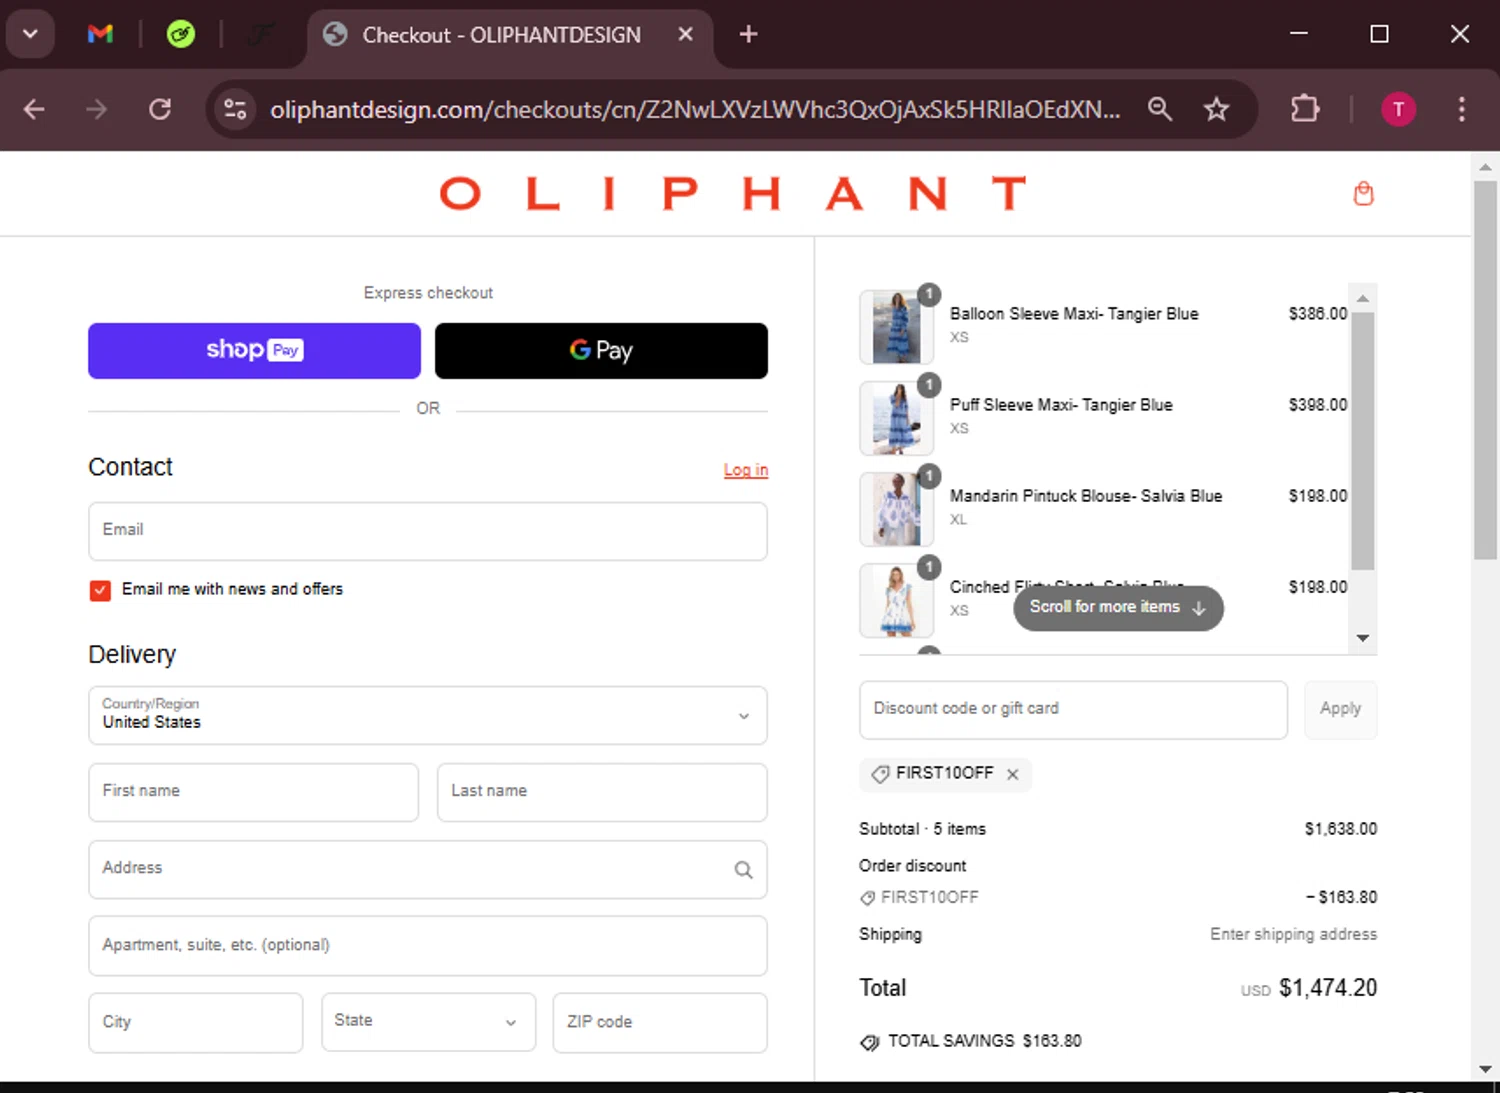Remove the FIRST10OFF discount code
1500x1093 pixels.
(x=1013, y=774)
